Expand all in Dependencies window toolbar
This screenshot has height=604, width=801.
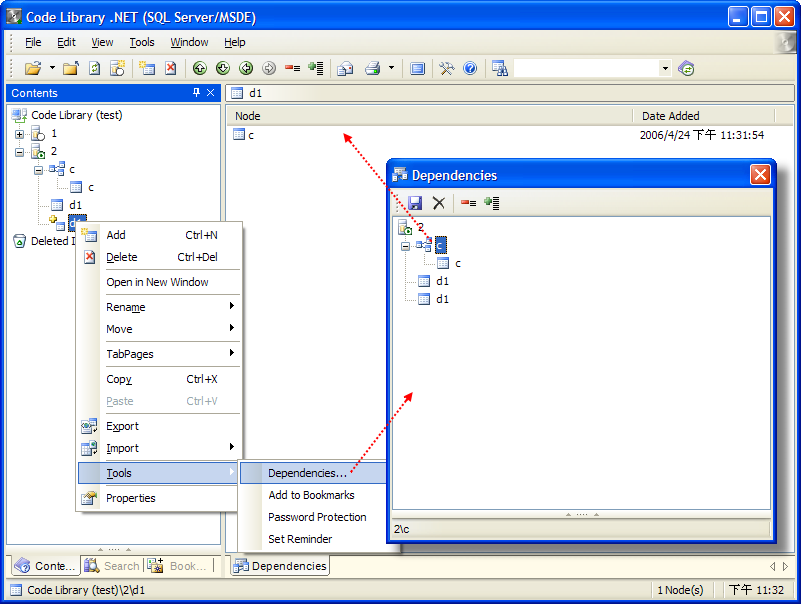click(492, 203)
